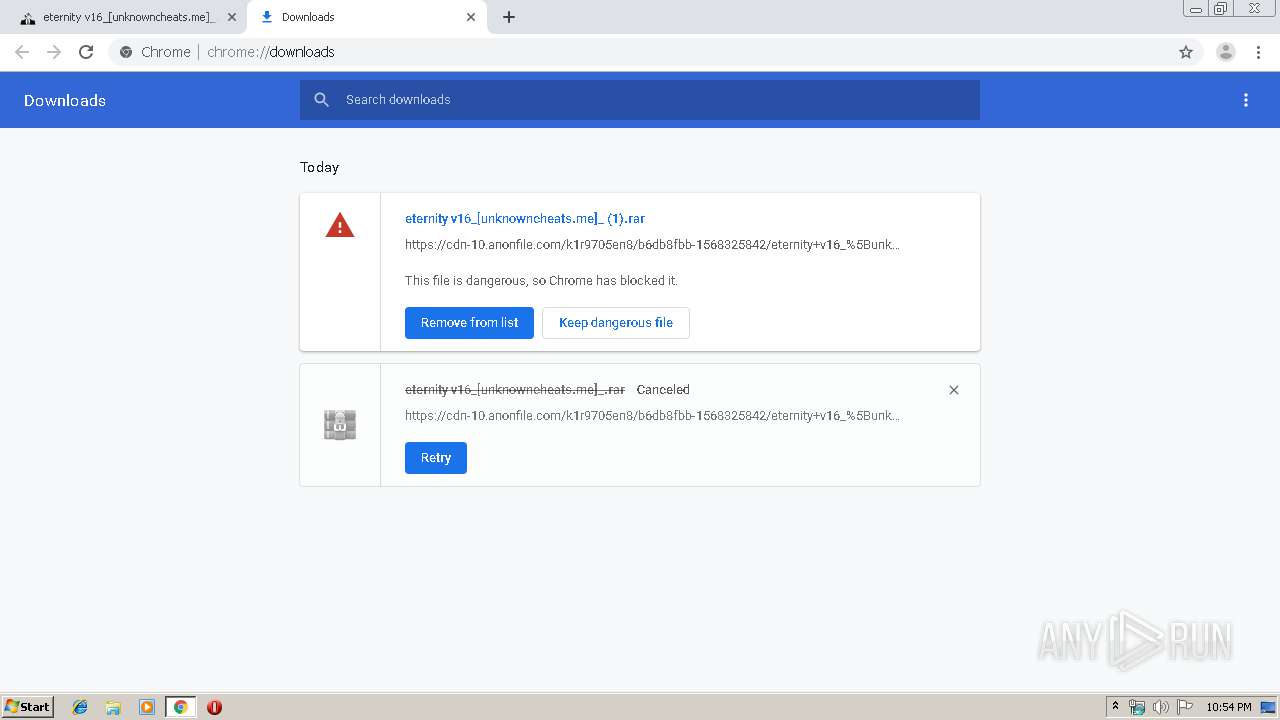1280x720 pixels.
Task: Choose Keep dangerous file
Action: coord(616,323)
